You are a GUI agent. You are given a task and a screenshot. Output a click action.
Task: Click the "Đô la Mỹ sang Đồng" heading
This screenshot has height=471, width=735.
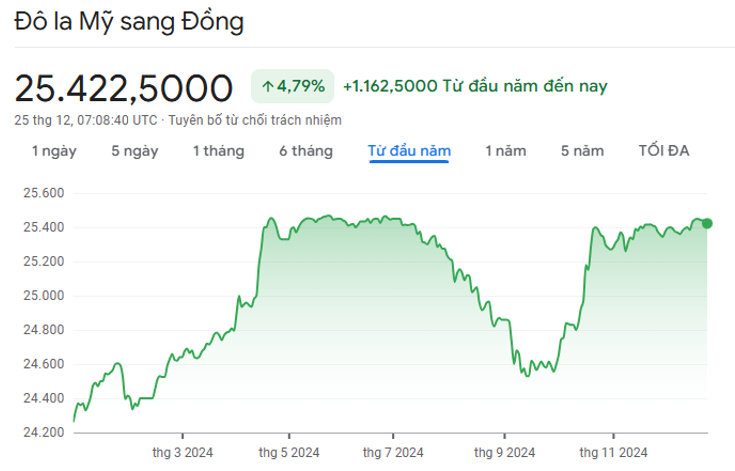tap(129, 22)
